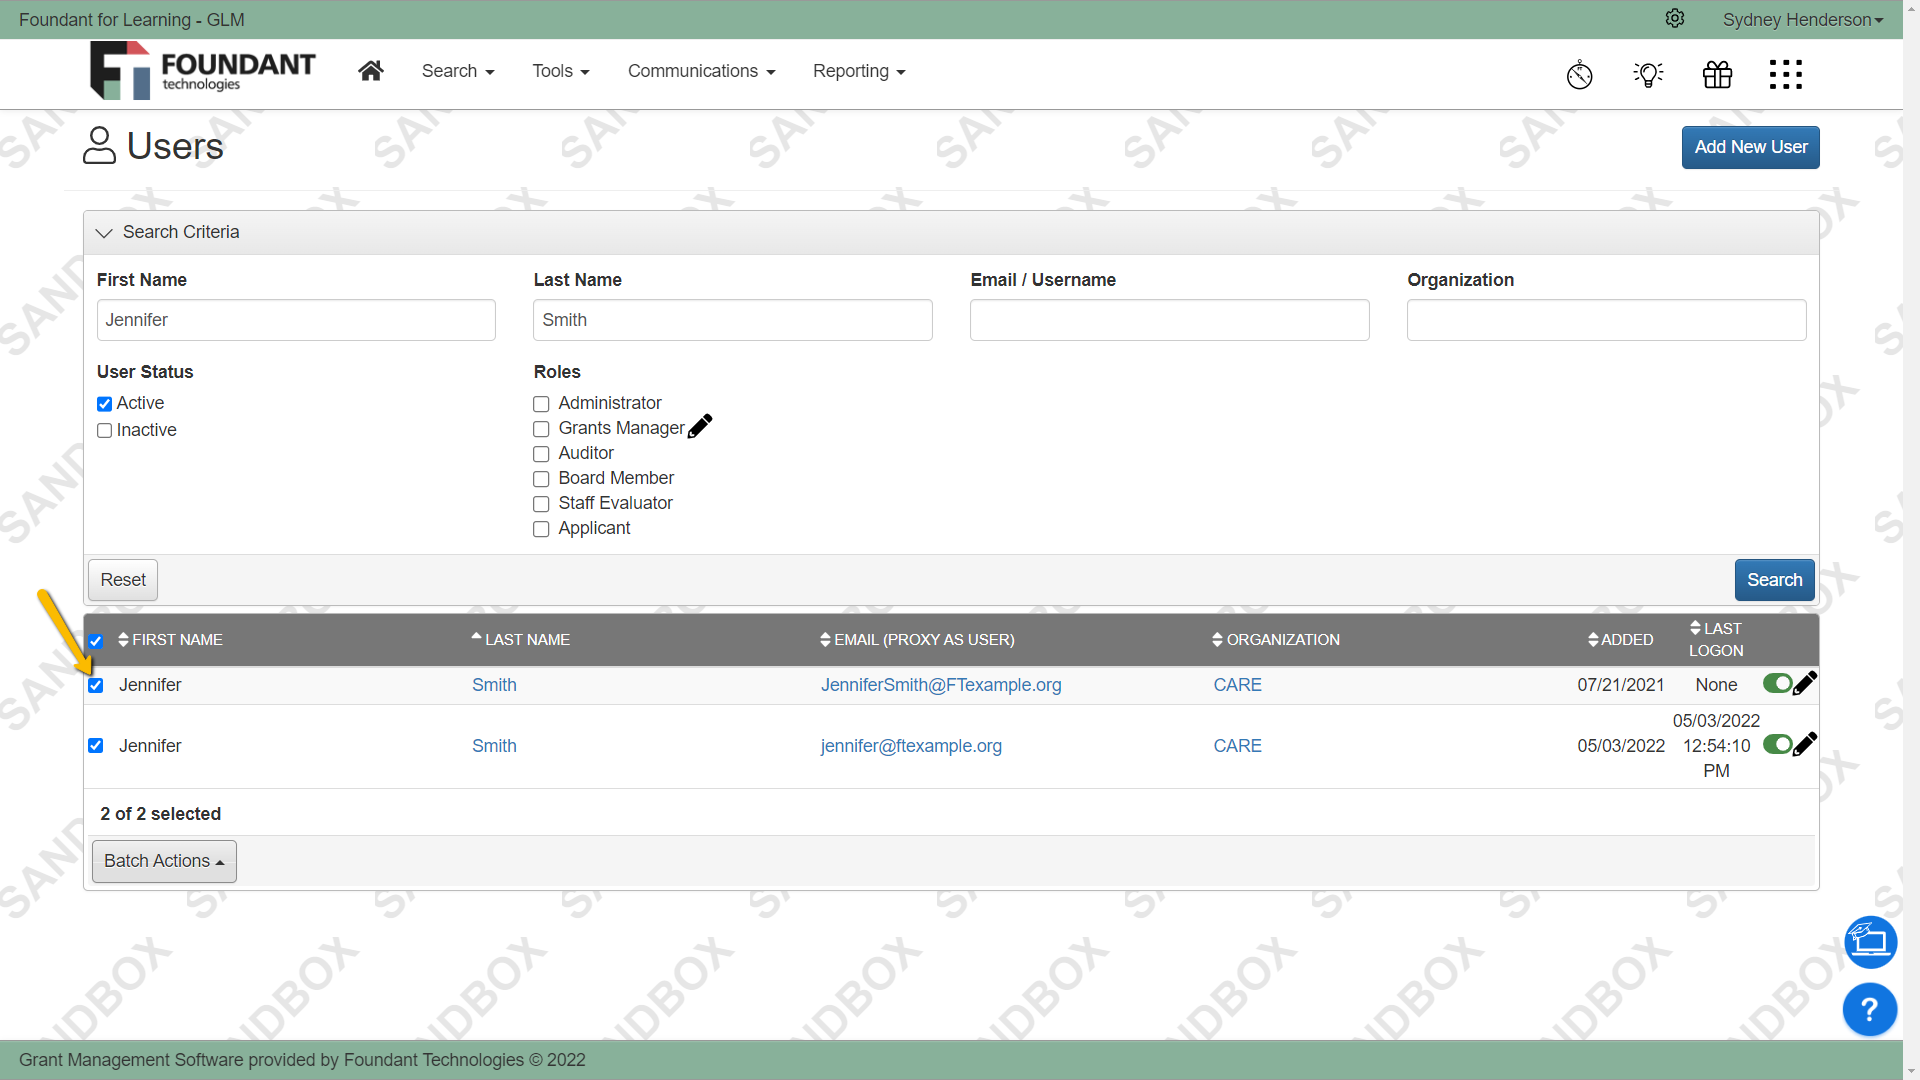Sort results by Last Name column

520,640
